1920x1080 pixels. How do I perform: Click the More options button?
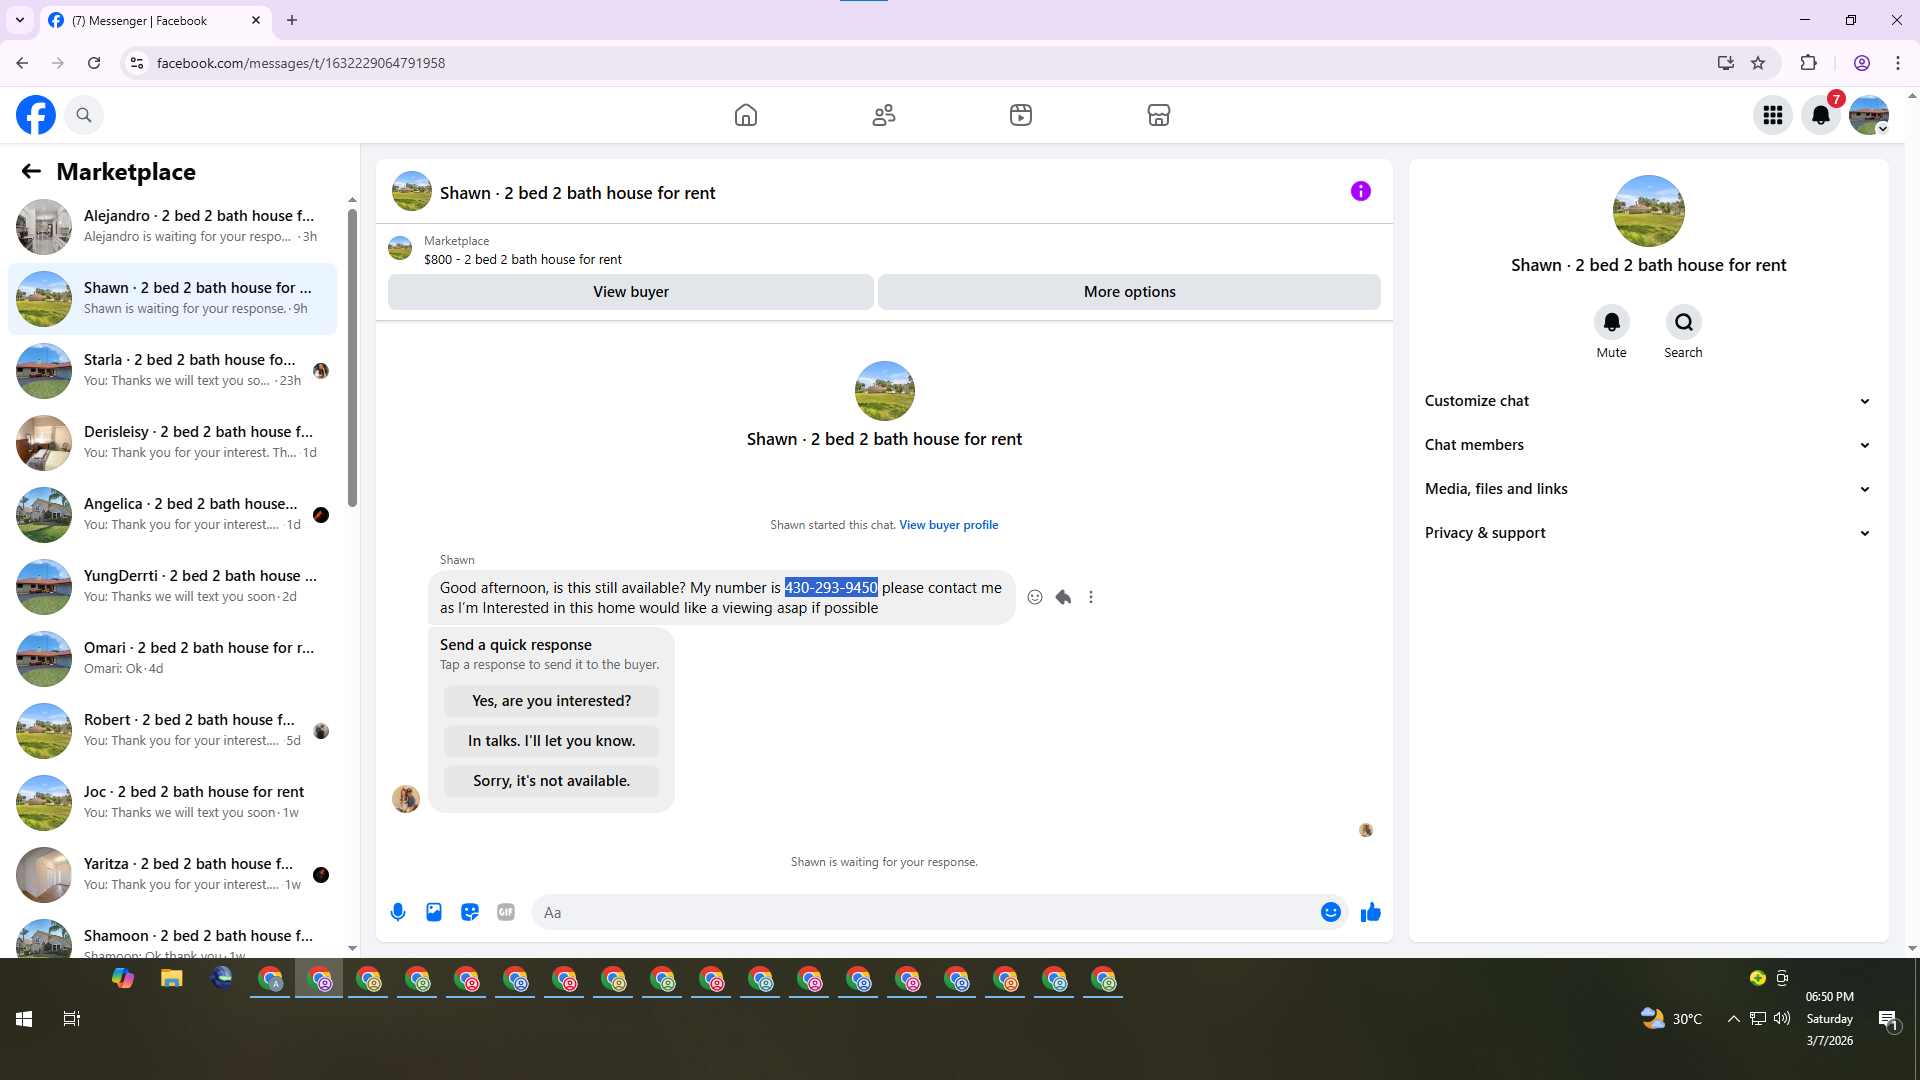(x=1130, y=292)
